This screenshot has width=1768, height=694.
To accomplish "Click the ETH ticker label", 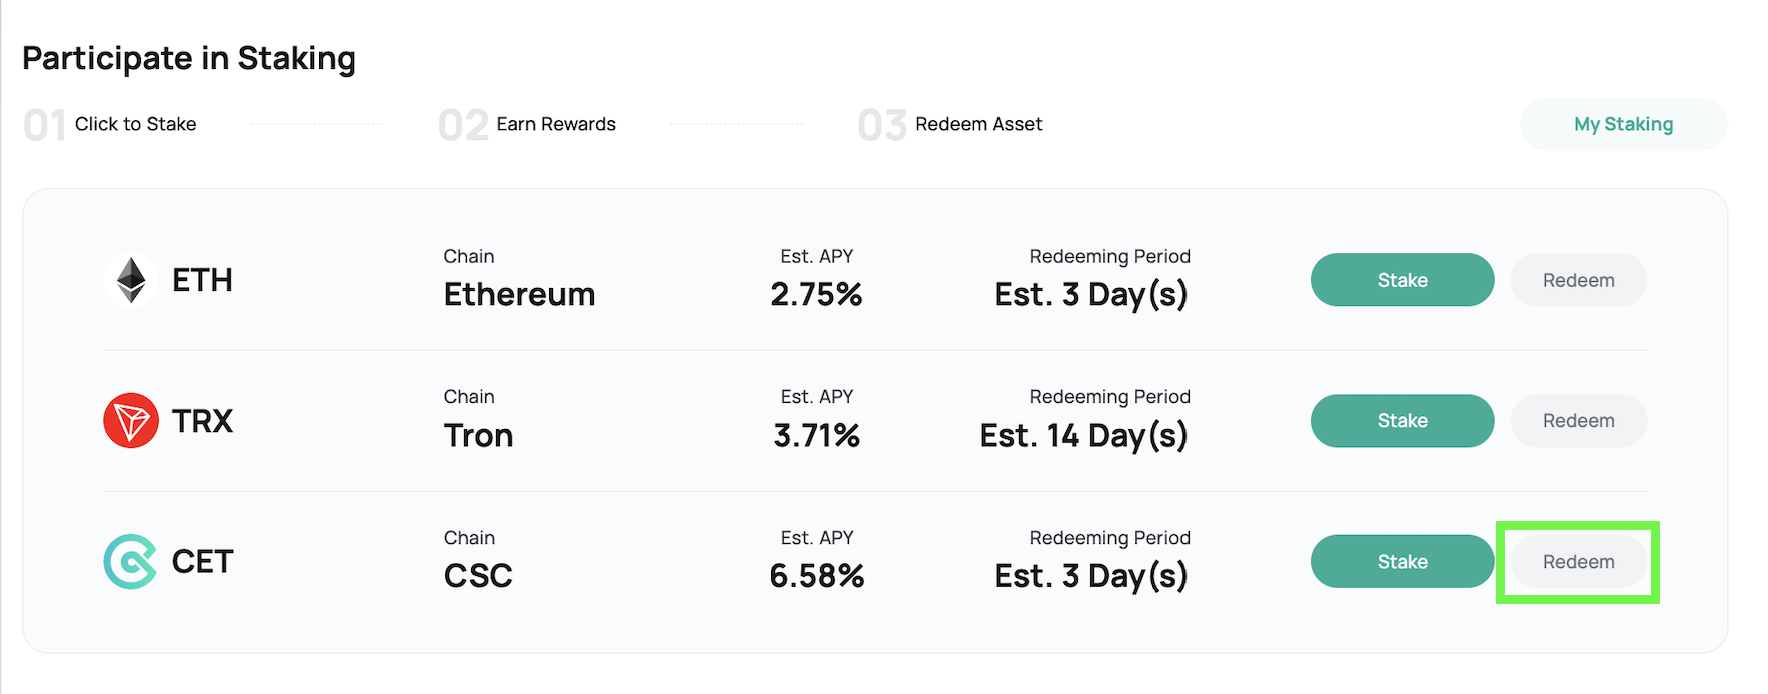I will [x=202, y=280].
